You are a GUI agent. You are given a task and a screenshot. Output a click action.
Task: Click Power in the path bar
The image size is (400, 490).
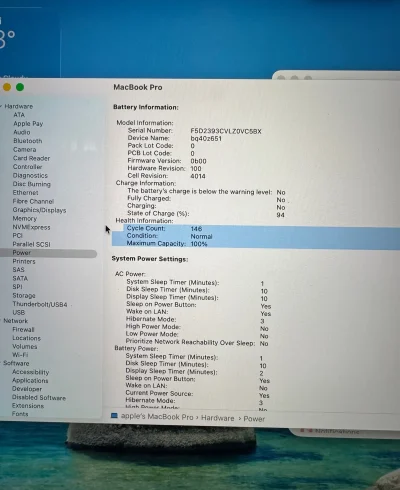(x=254, y=419)
